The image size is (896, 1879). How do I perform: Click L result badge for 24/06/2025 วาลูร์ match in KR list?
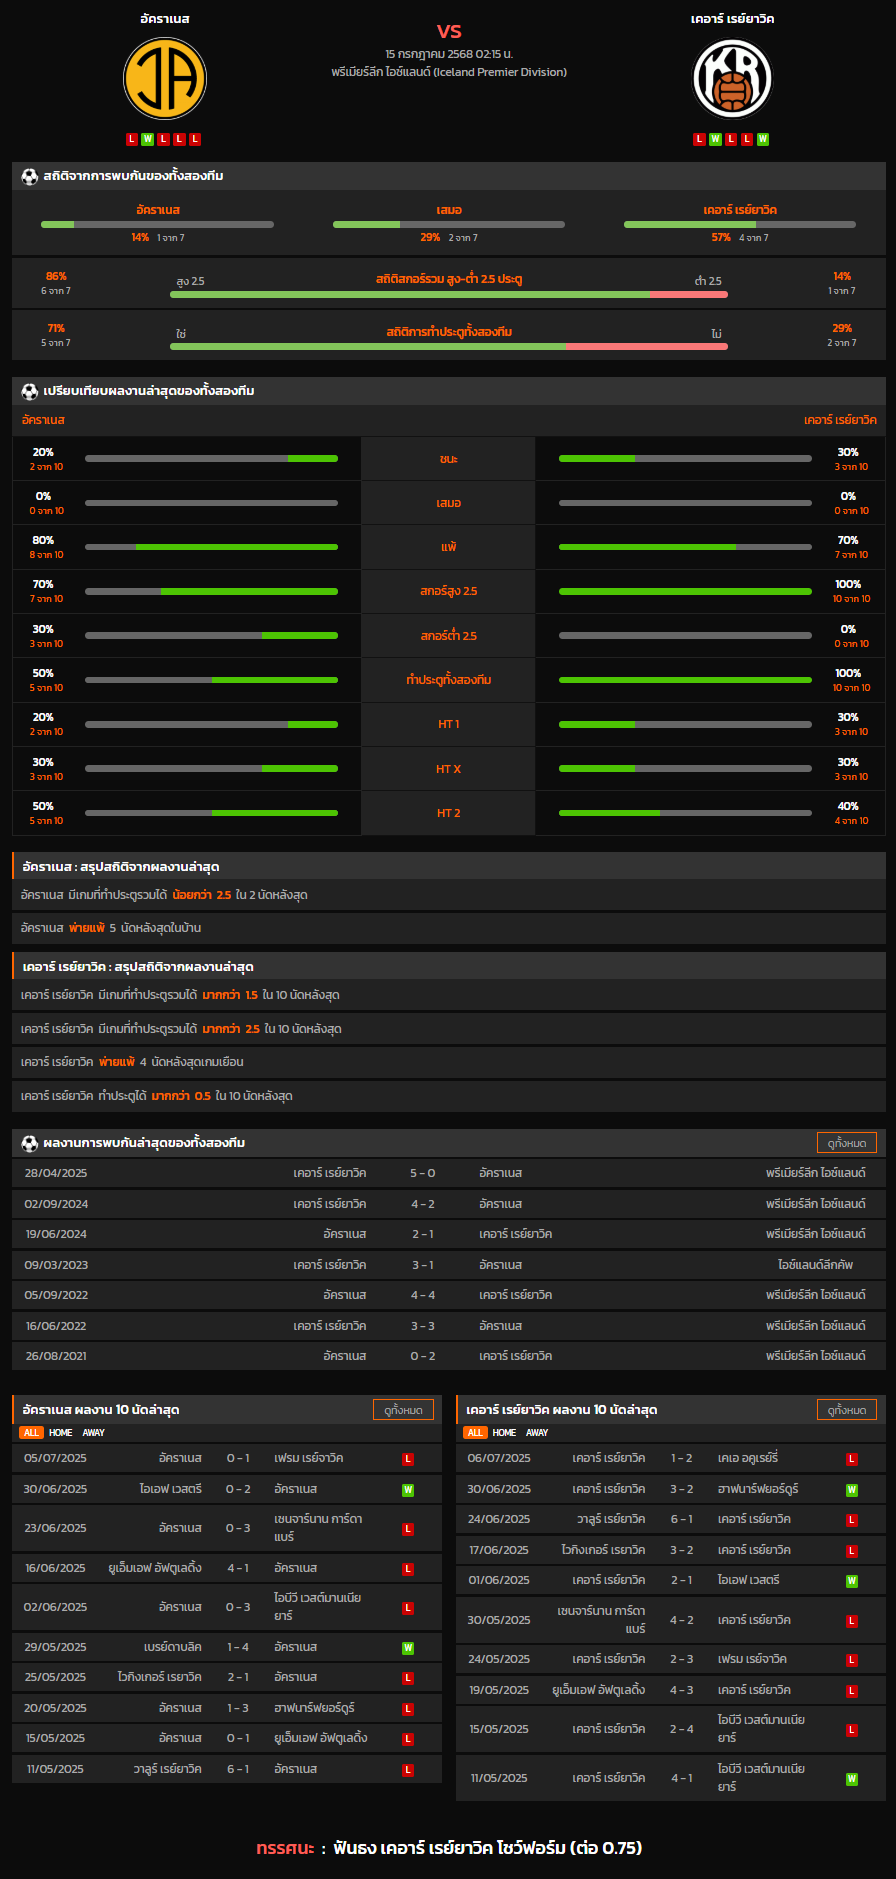(x=852, y=1520)
